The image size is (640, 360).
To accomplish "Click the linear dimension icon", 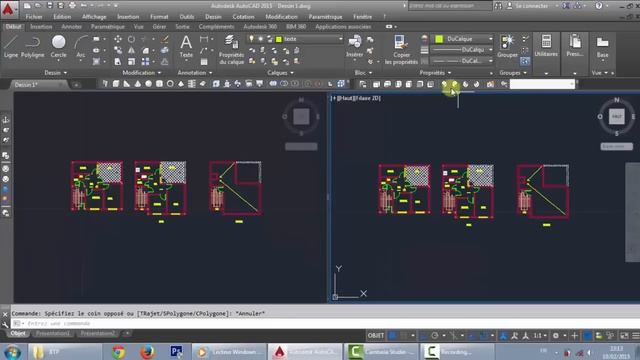I will [x=204, y=39].
